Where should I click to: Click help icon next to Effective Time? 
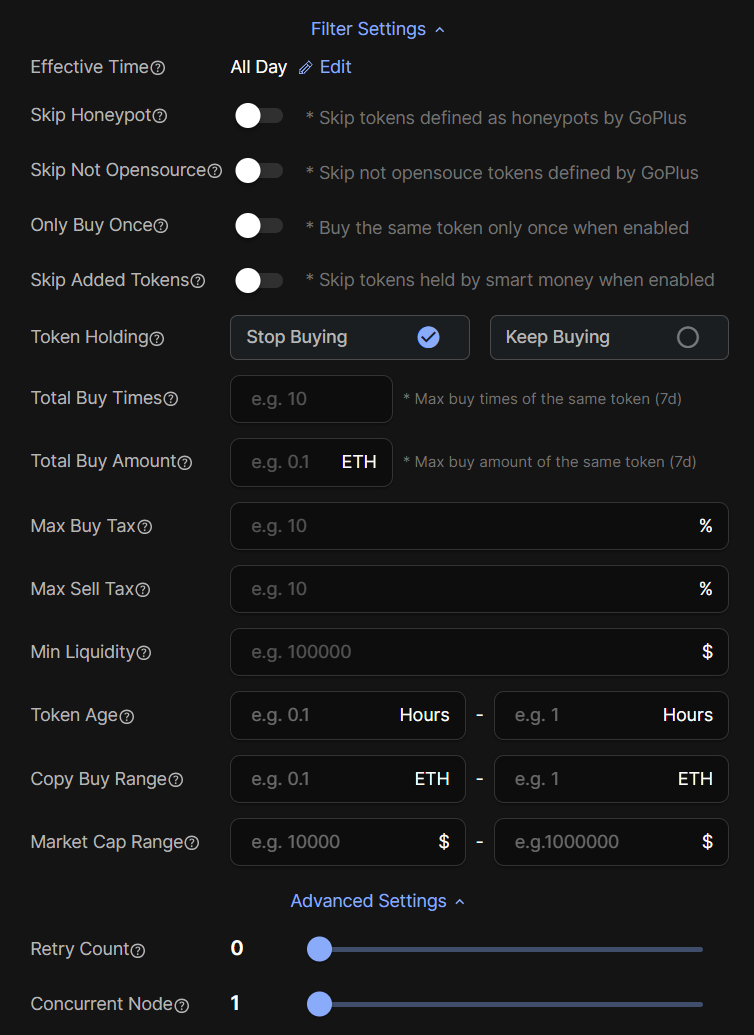point(158,68)
